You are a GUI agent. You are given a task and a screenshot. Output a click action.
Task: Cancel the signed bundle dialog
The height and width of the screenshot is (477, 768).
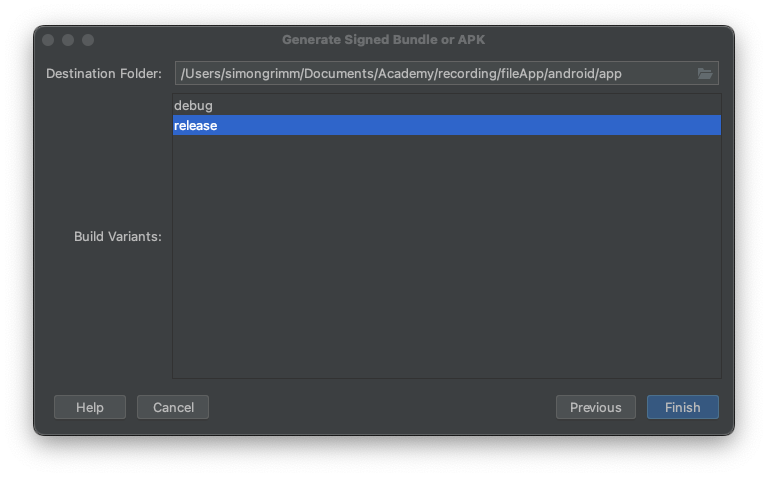[x=173, y=407]
